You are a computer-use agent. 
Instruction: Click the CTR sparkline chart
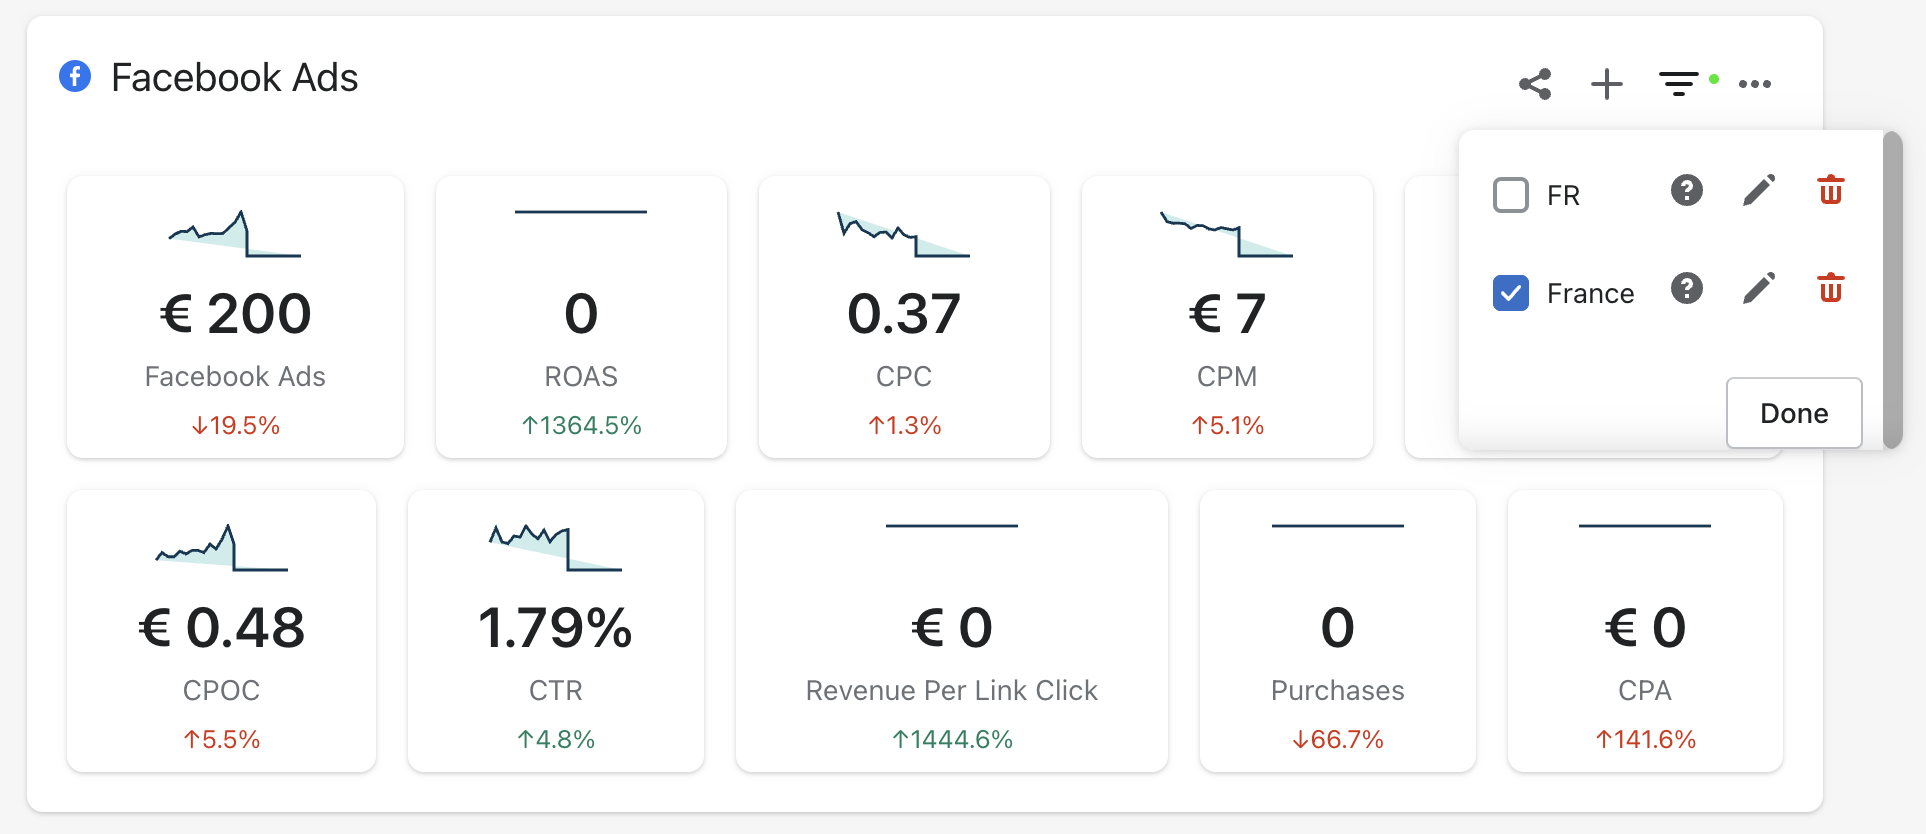pos(555,547)
